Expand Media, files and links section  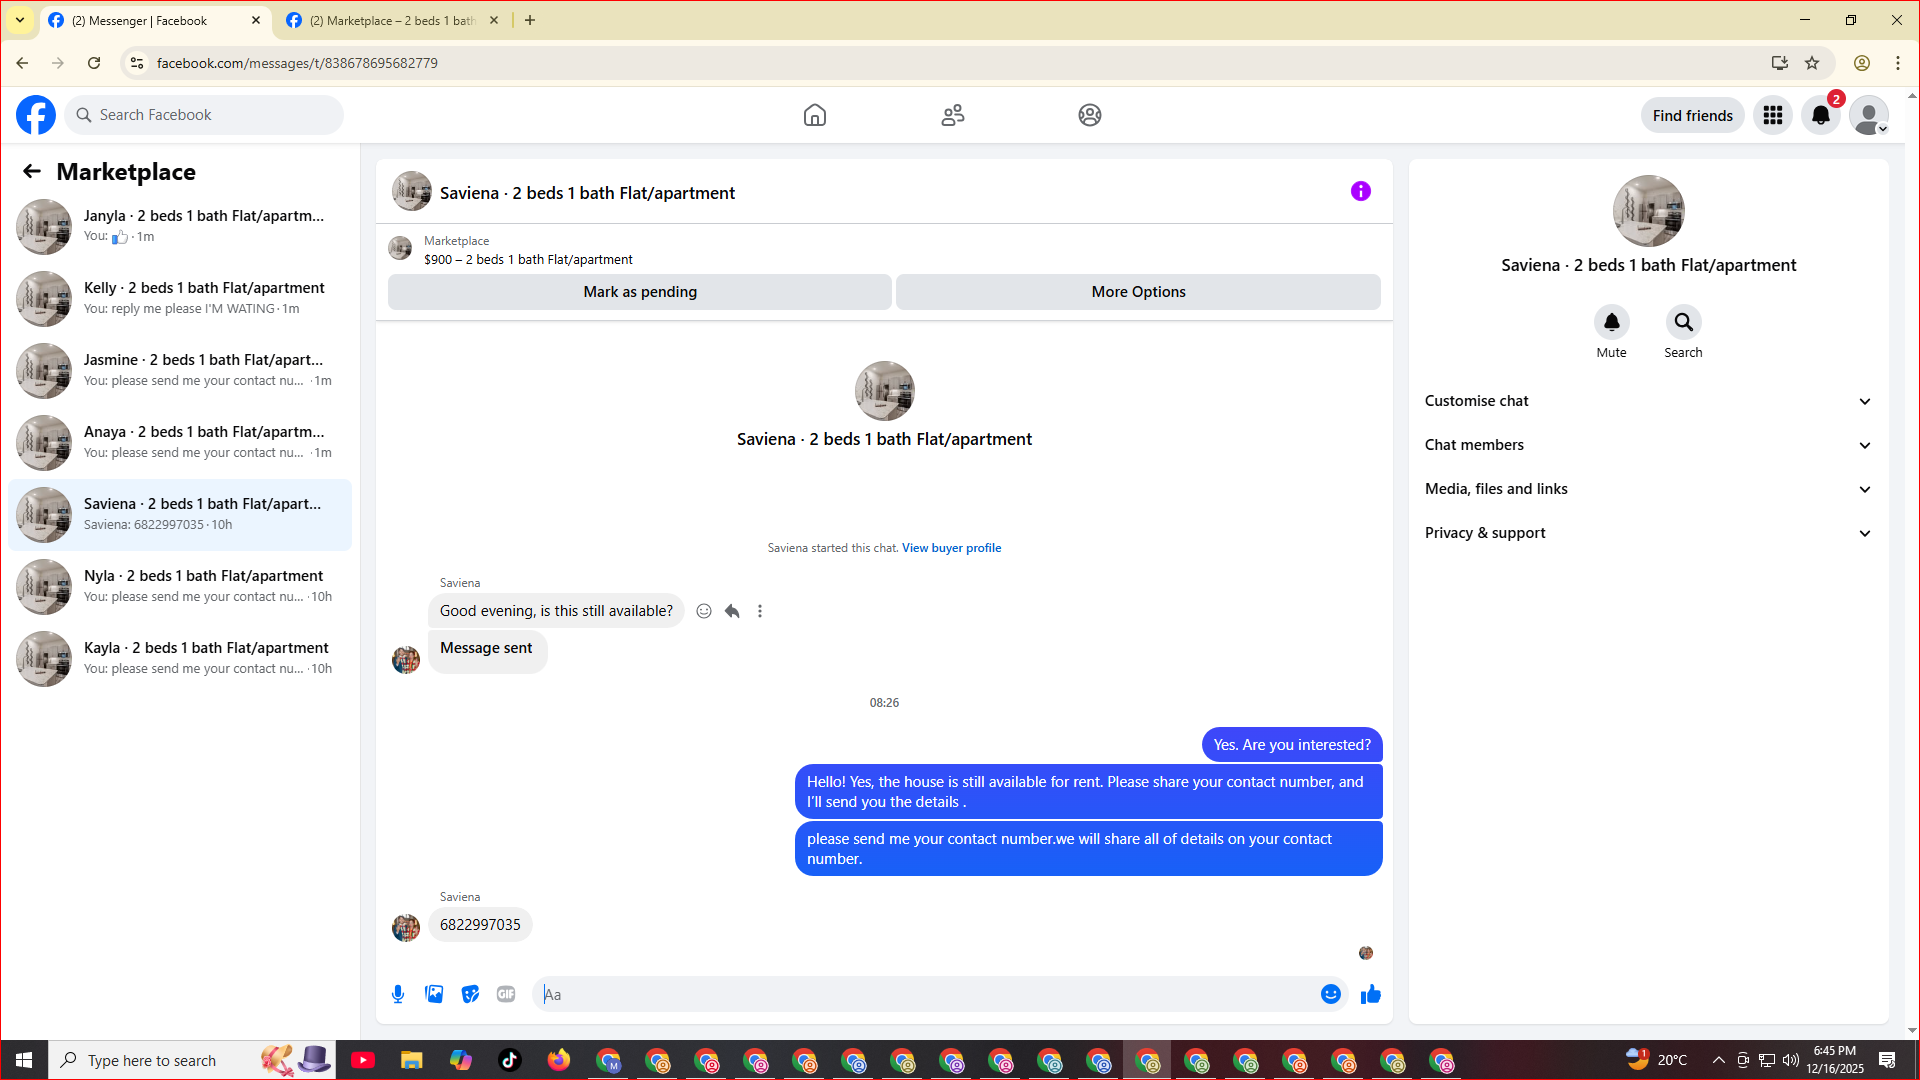point(1649,489)
